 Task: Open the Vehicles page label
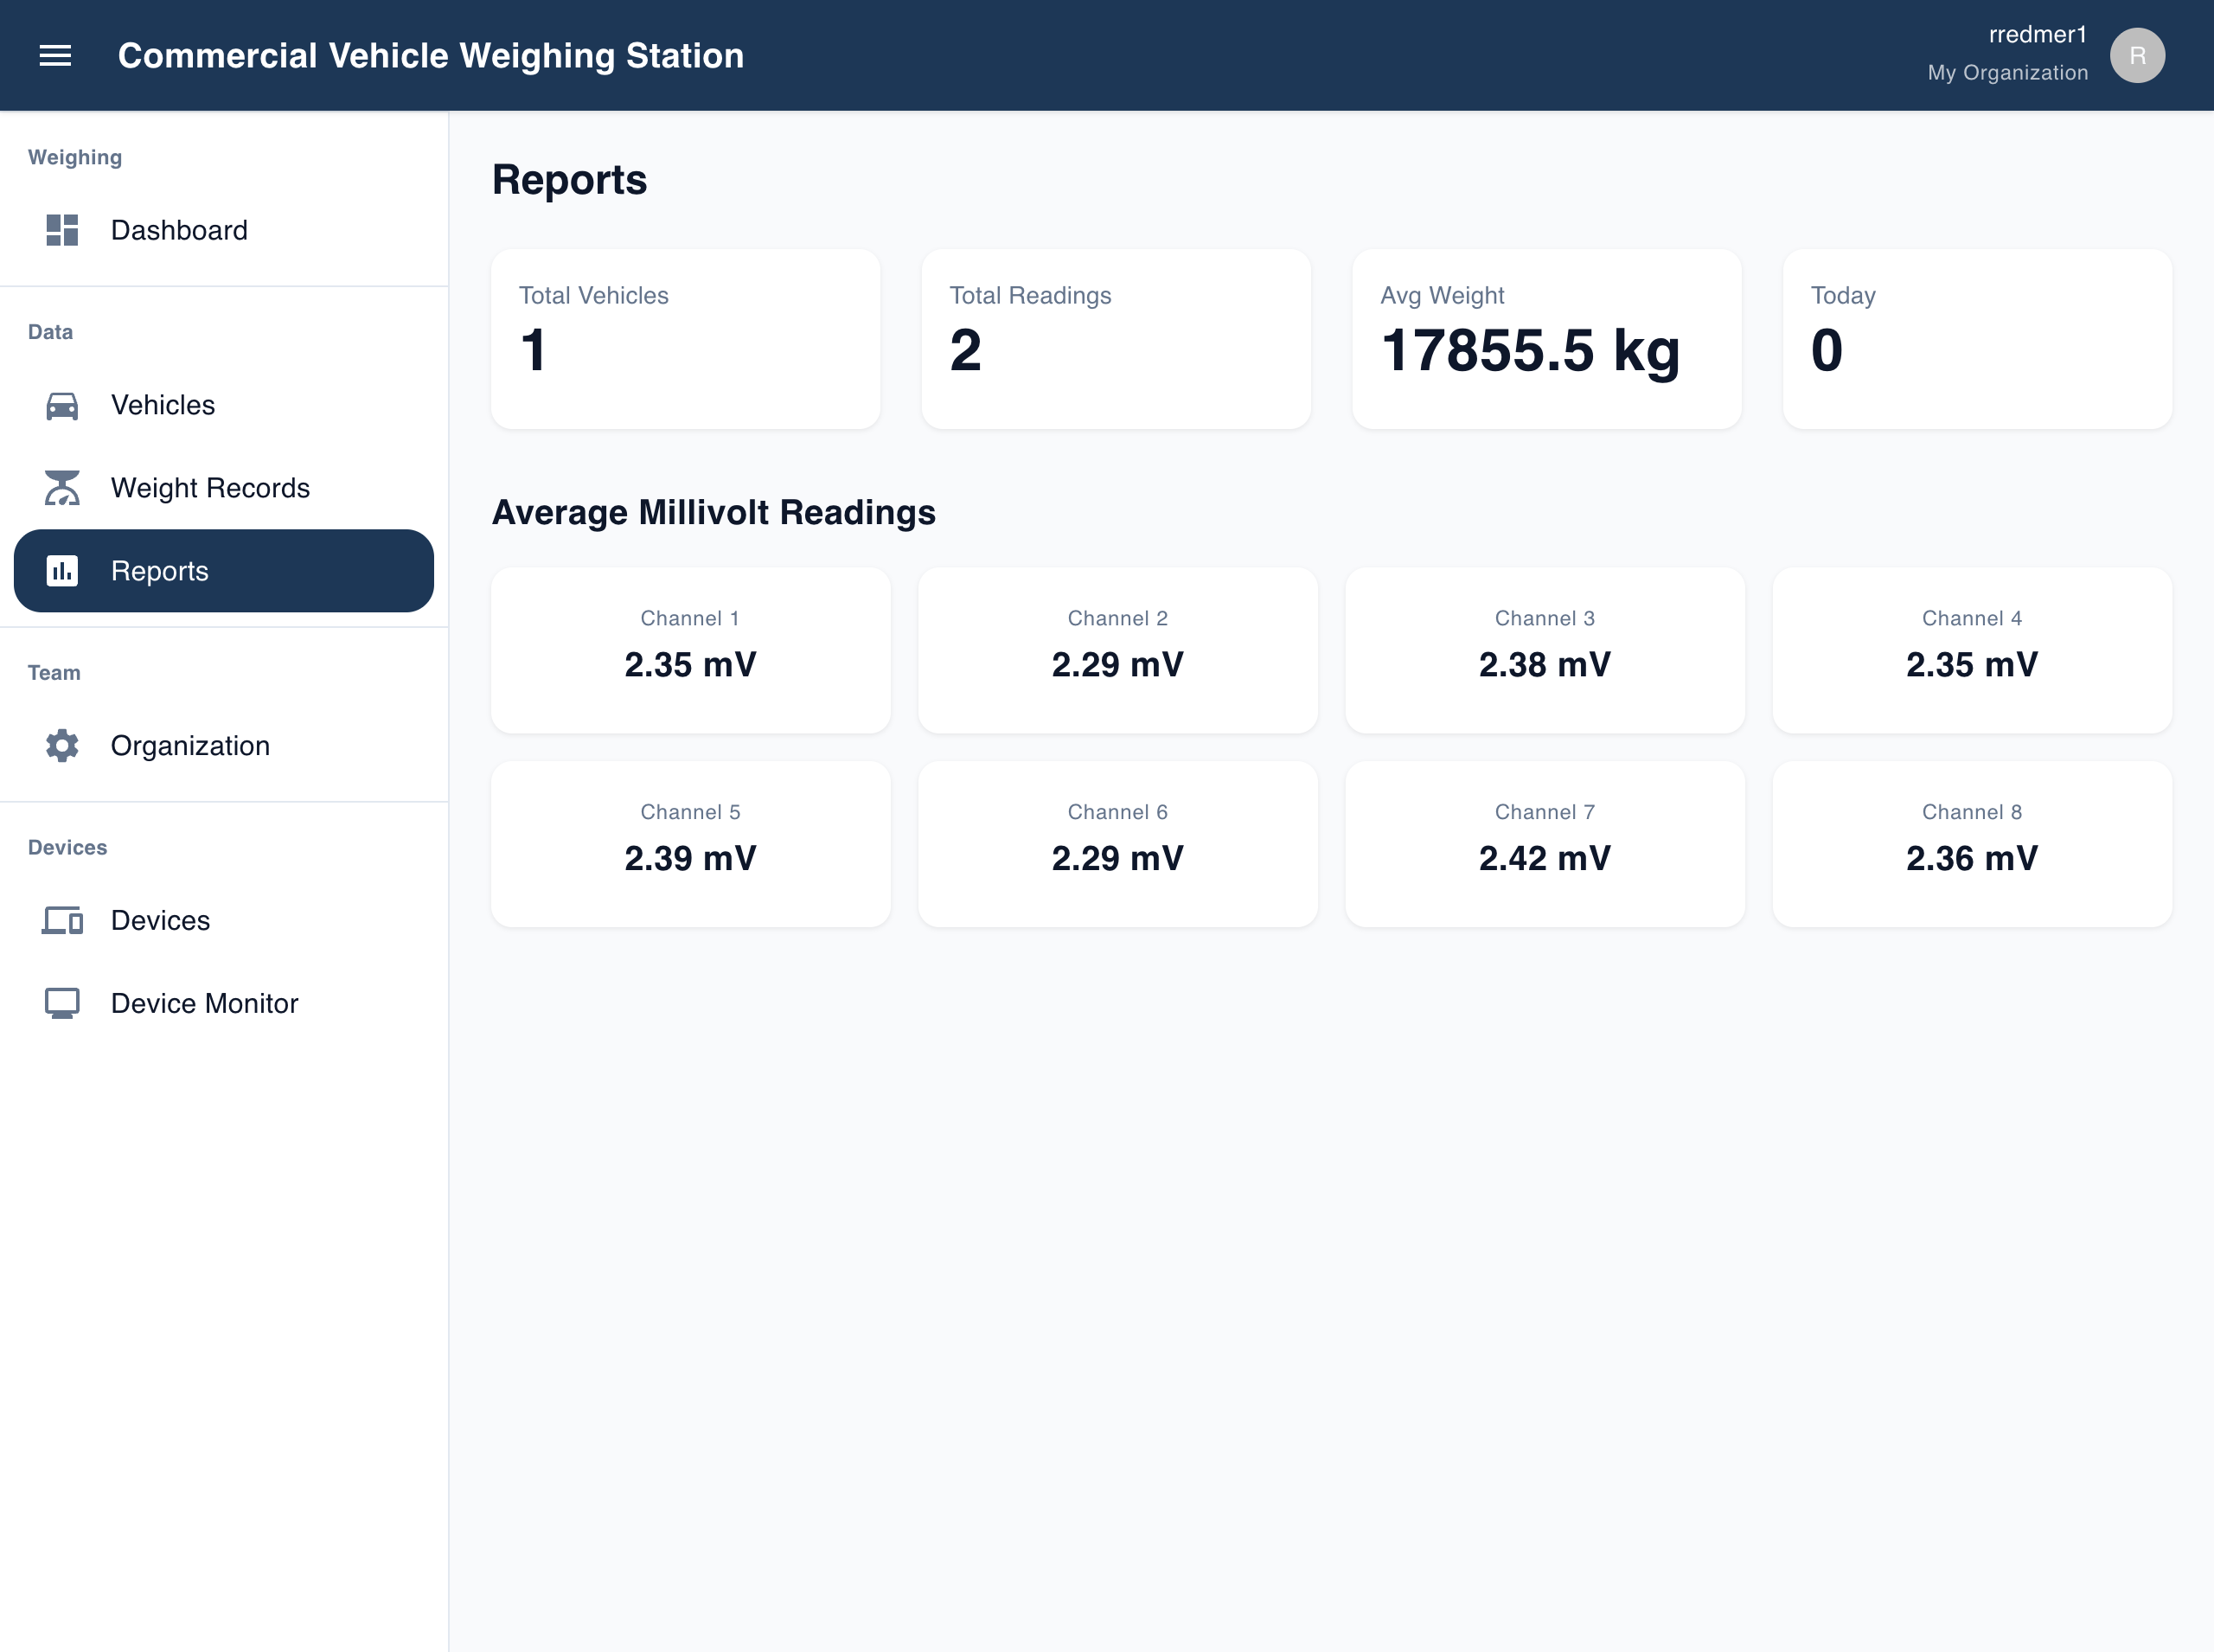tap(163, 405)
